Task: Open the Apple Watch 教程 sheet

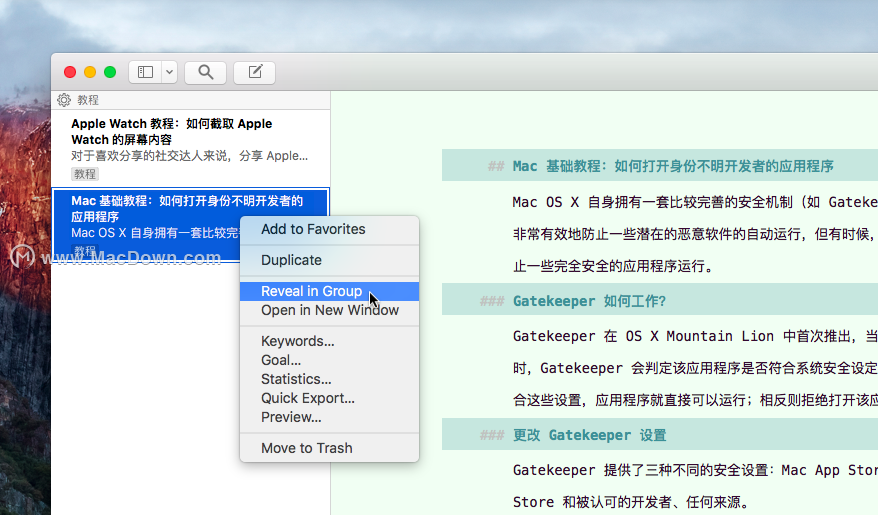Action: [190, 148]
